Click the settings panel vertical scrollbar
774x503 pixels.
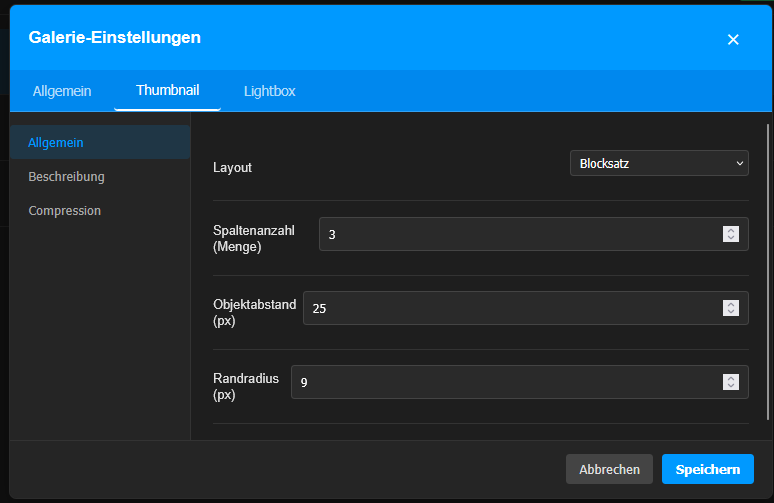pos(768,271)
